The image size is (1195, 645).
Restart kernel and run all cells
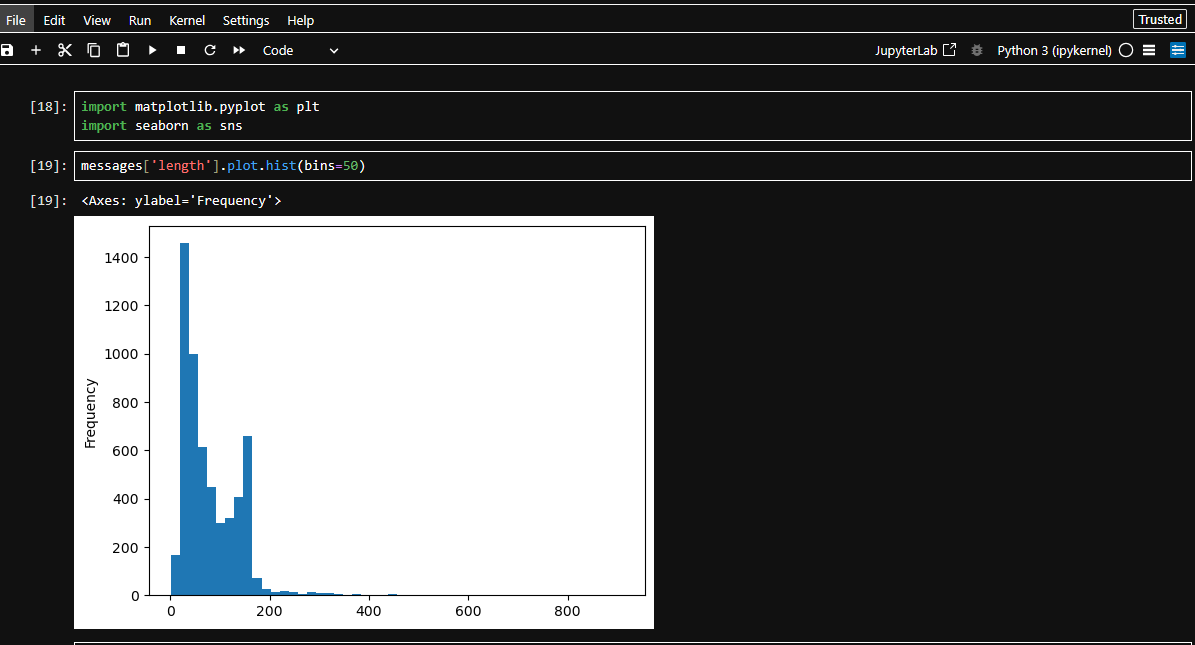tap(239, 50)
